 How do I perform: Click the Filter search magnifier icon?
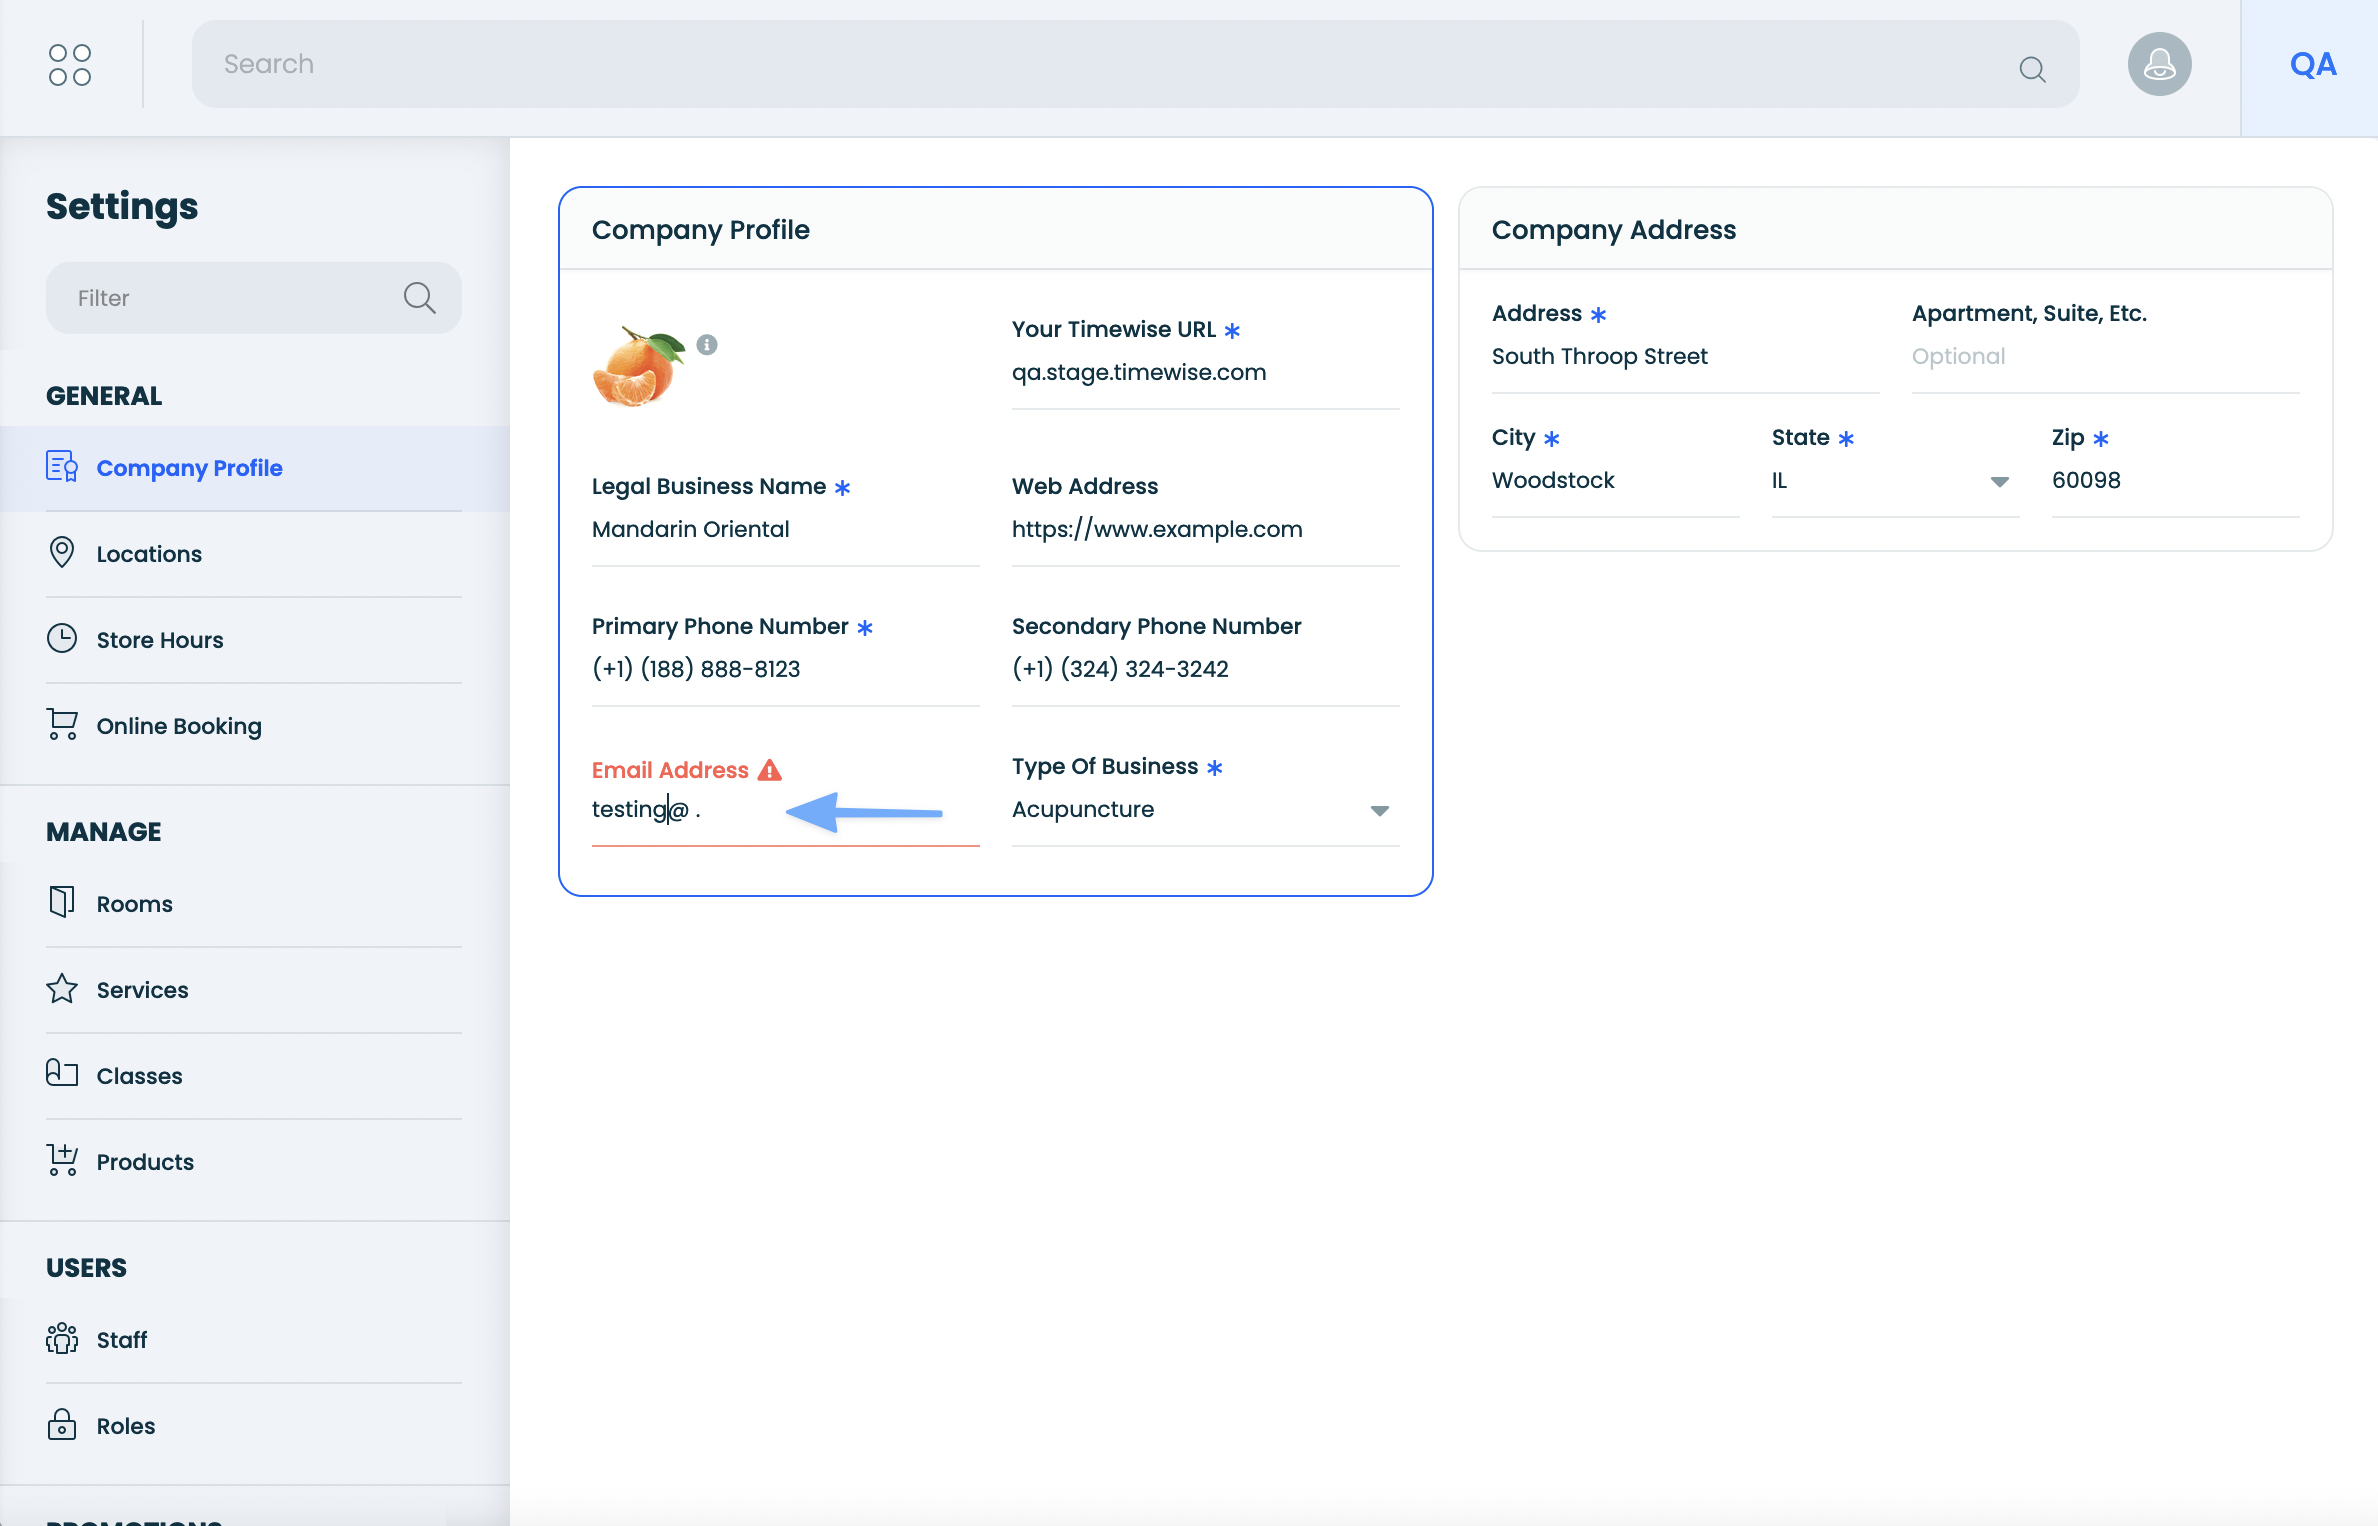point(419,298)
